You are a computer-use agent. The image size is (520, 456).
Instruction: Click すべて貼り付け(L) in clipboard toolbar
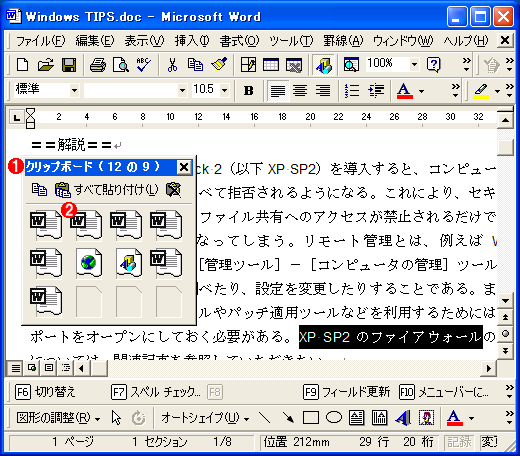(x=107, y=190)
